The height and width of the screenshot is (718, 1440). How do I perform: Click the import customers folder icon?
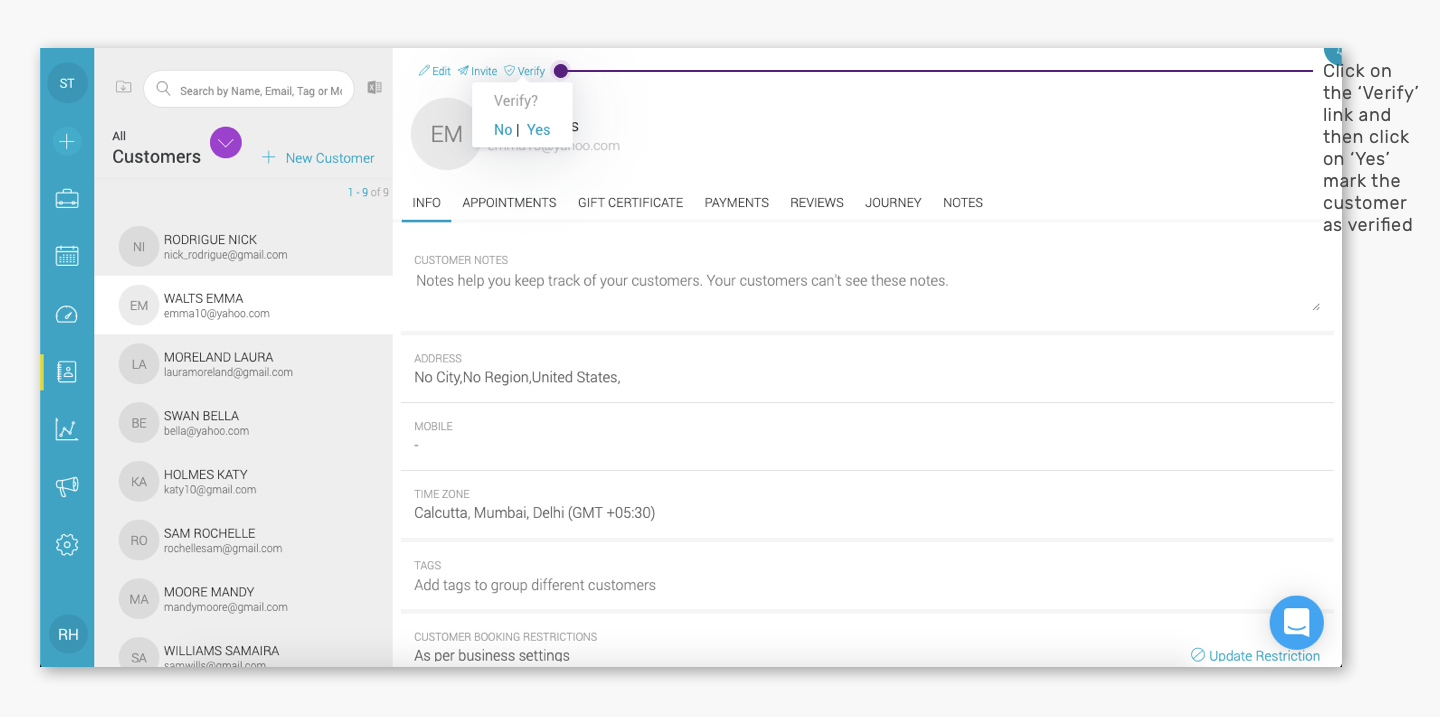pyautogui.click(x=123, y=87)
